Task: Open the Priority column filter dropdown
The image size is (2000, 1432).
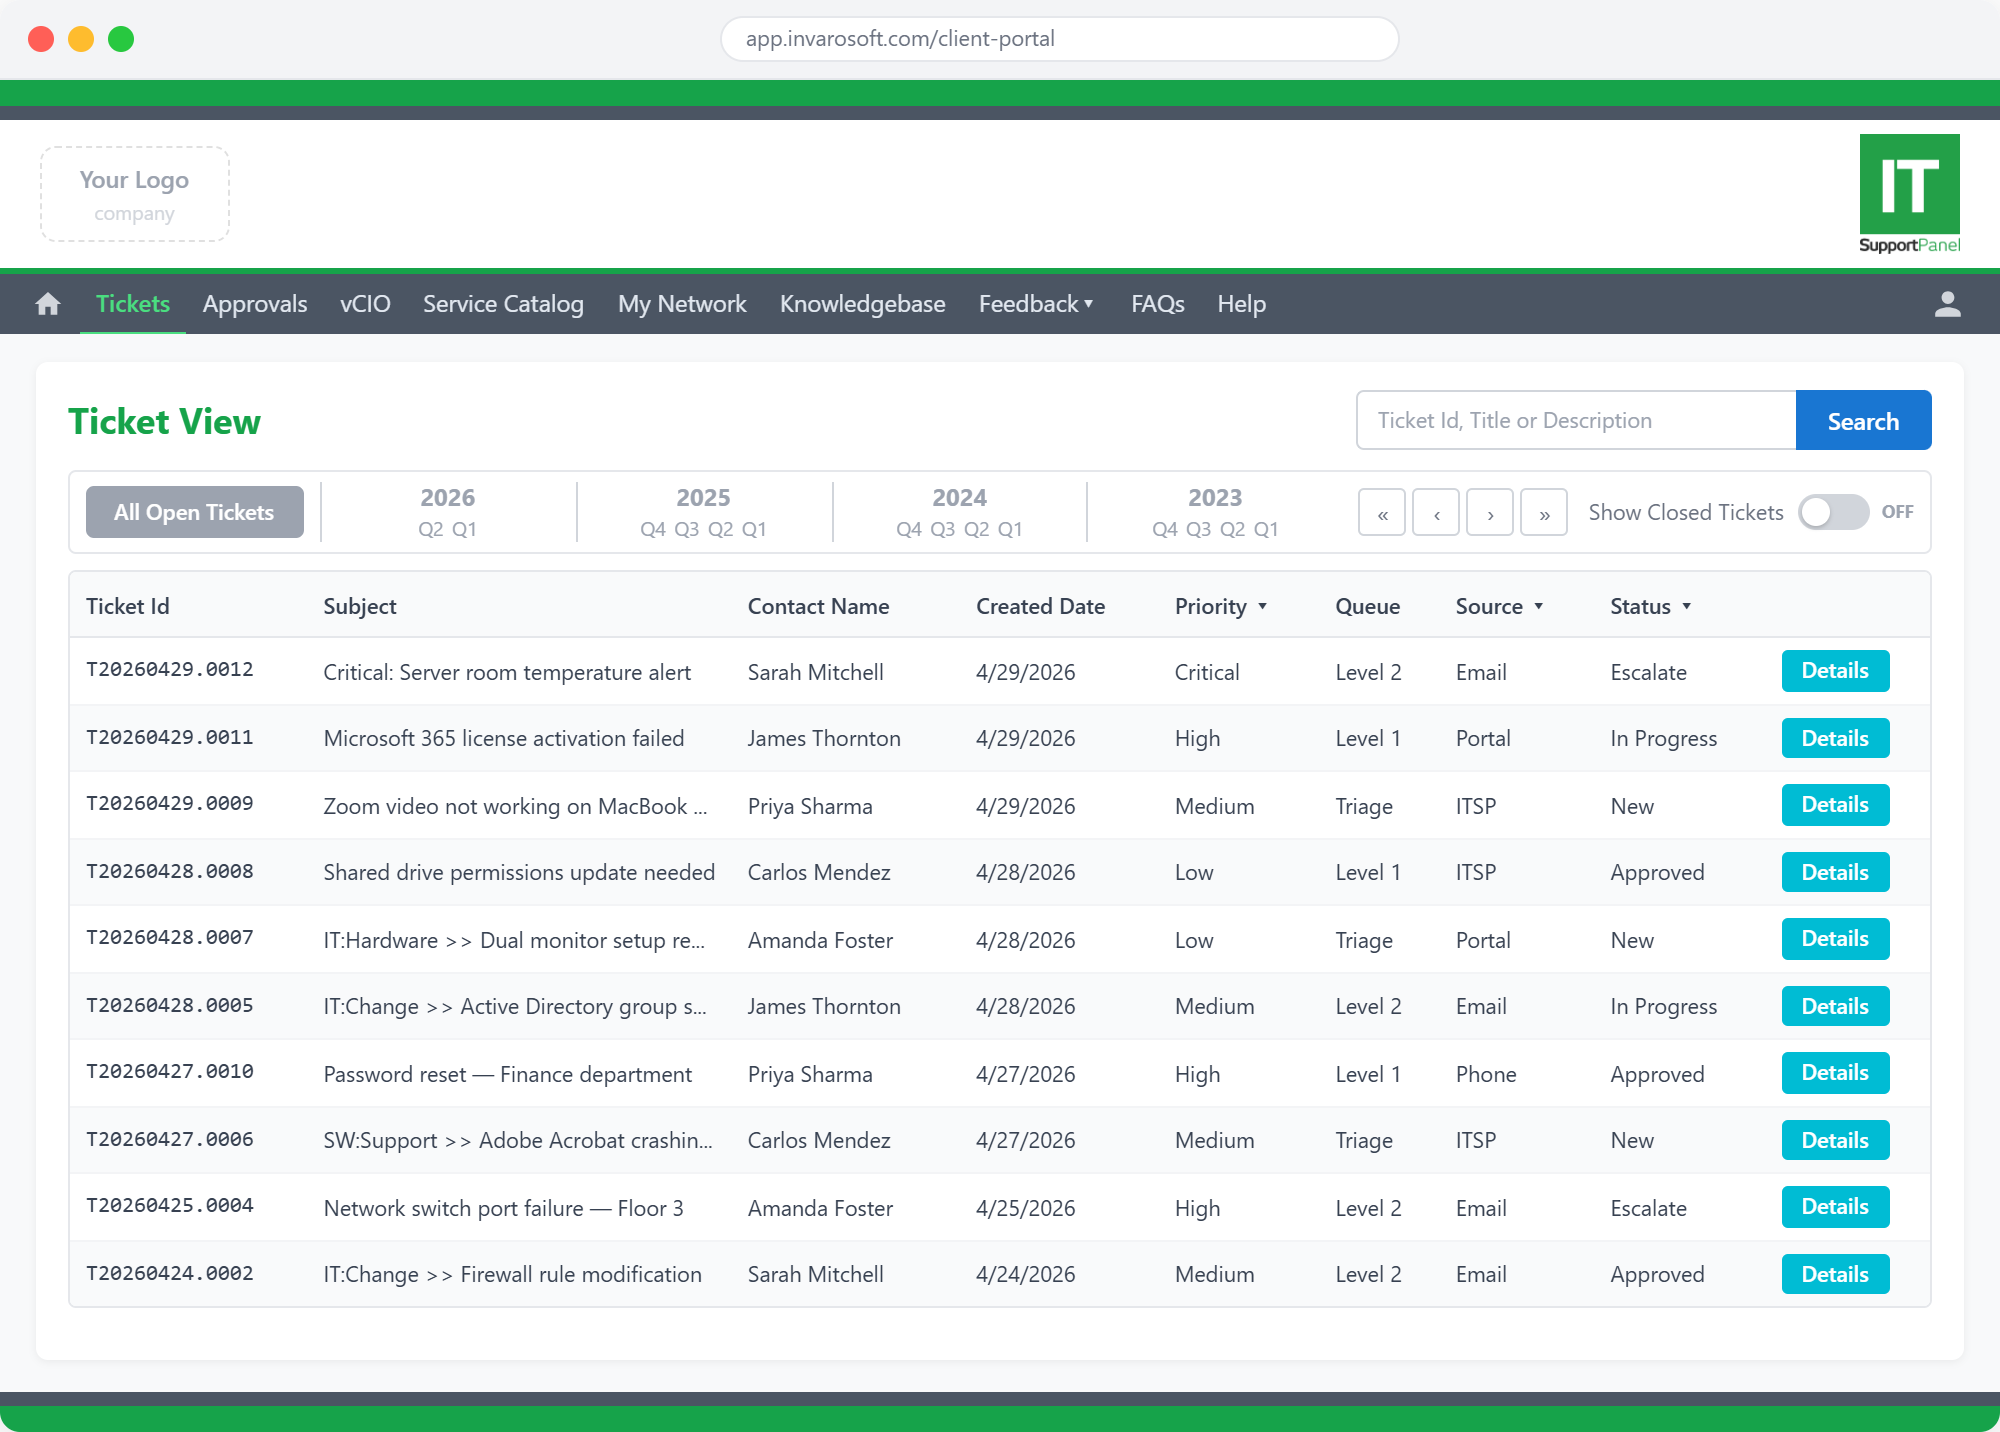Action: tap(1263, 606)
